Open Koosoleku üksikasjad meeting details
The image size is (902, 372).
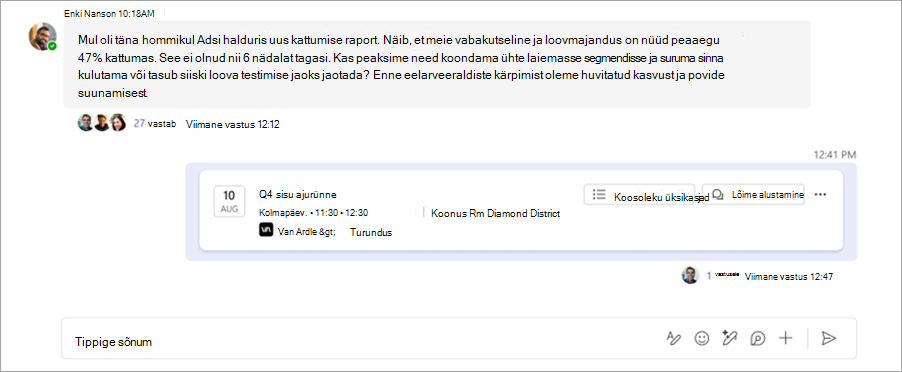point(639,194)
